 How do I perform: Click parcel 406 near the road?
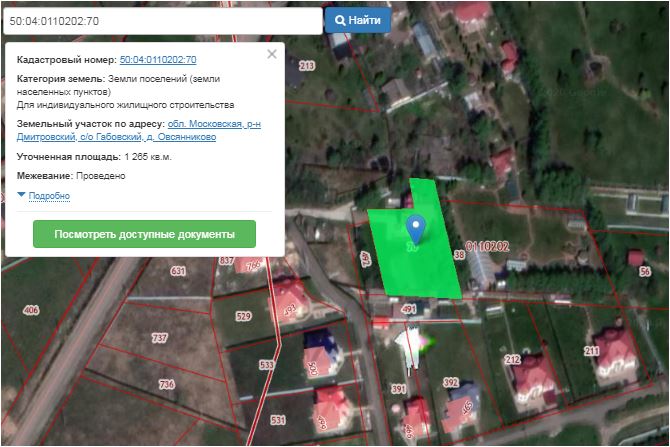(x=30, y=310)
